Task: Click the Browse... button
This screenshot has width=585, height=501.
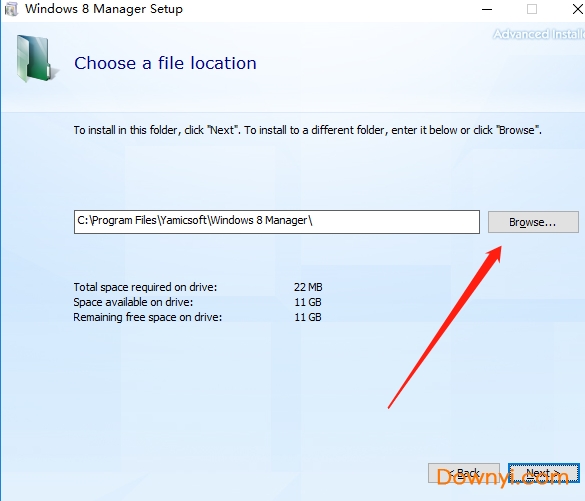Action: [x=533, y=222]
